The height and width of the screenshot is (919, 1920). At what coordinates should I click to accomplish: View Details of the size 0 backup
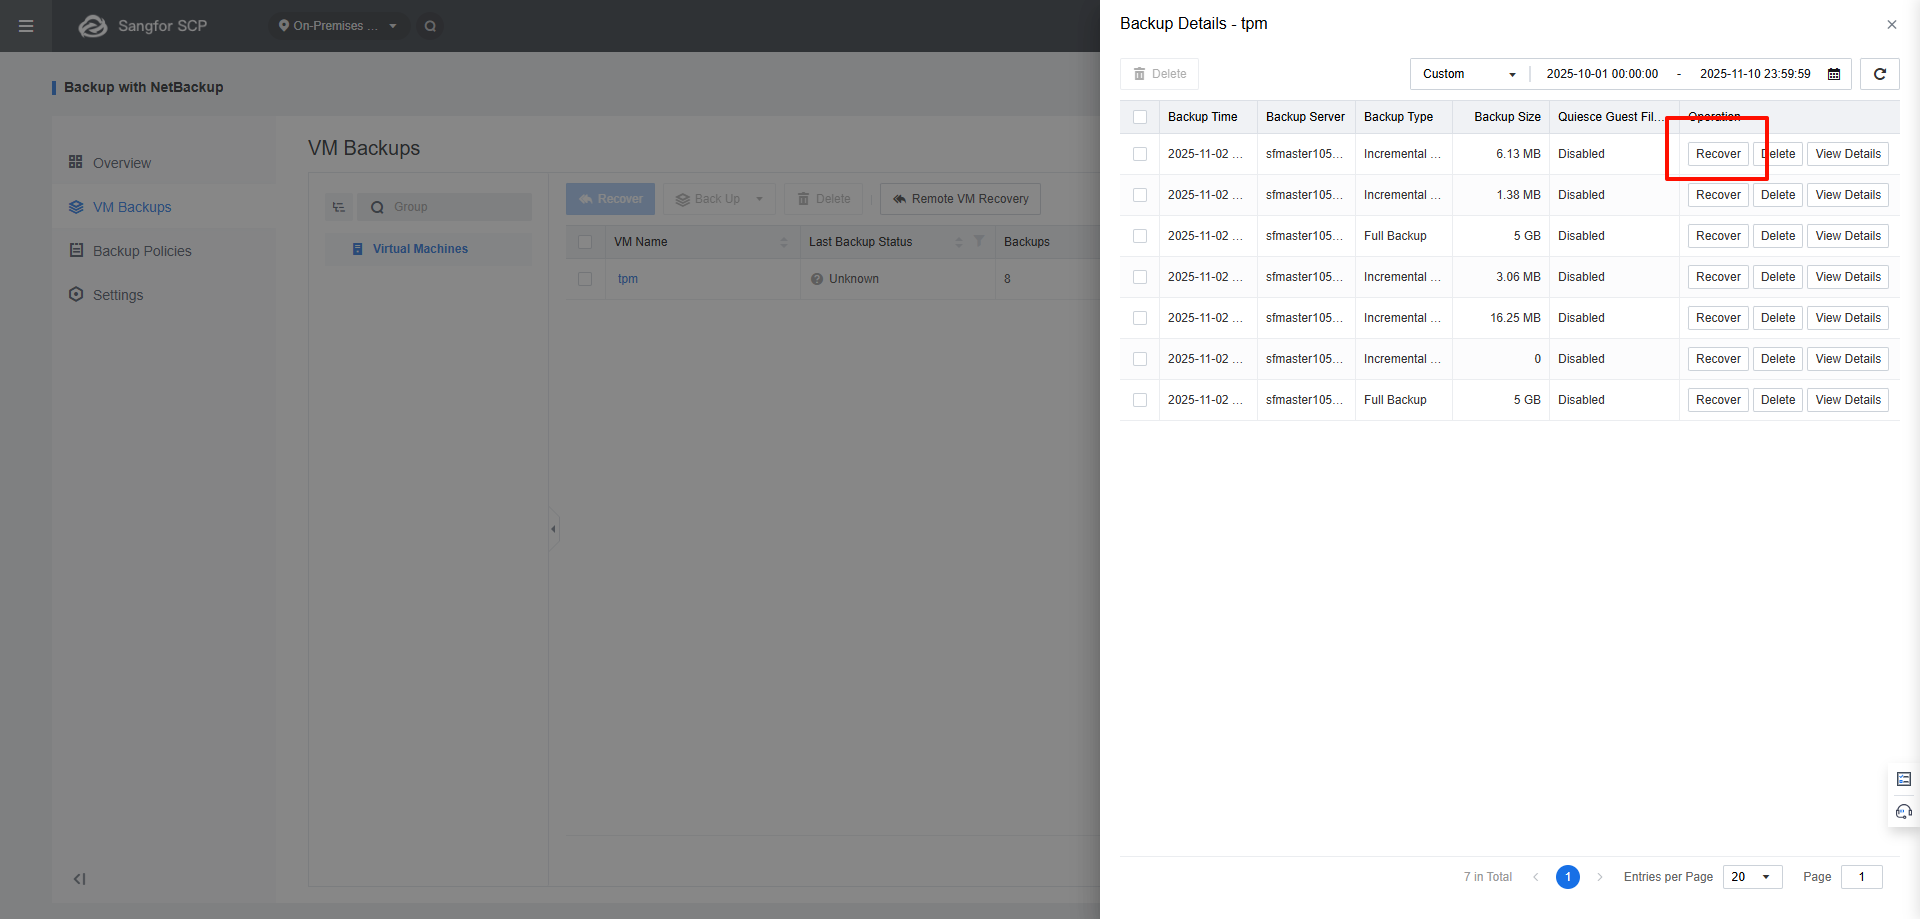pos(1848,359)
